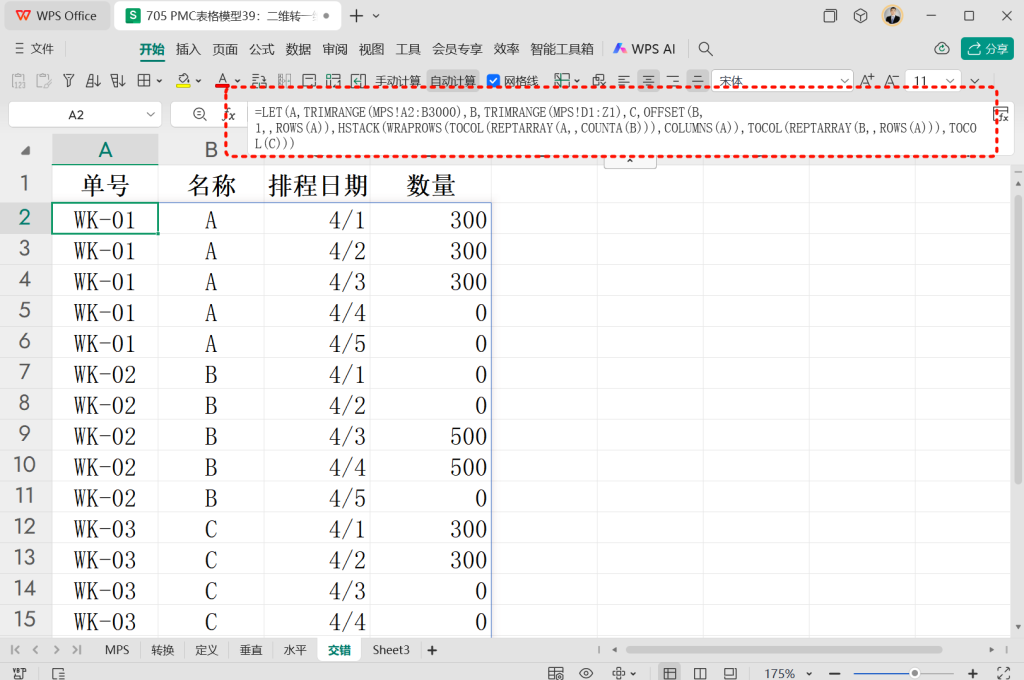Click the 3D cube icon in title bar
Screen dimensions: 1024x680
pyautogui.click(x=861, y=16)
